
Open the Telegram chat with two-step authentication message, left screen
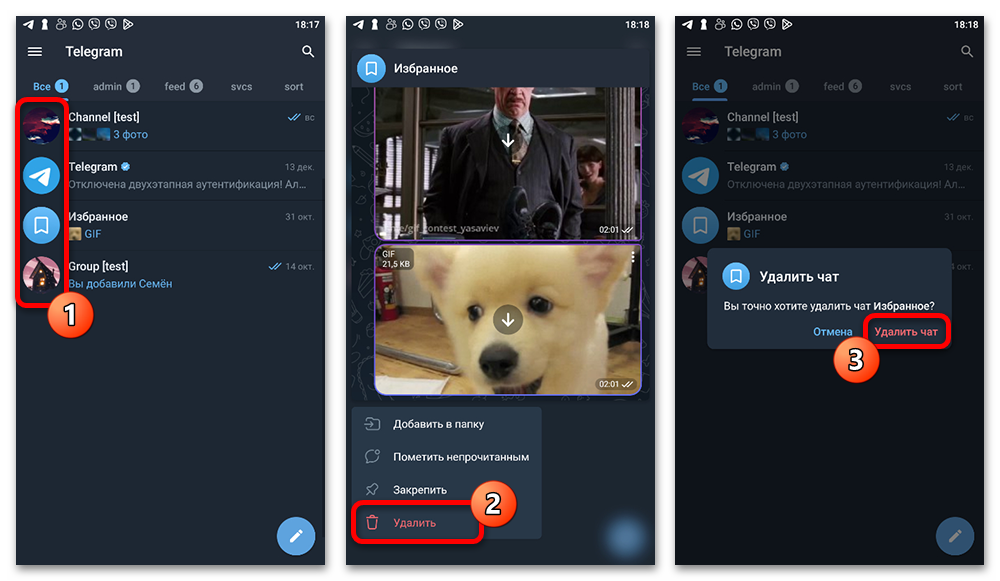coord(171,175)
